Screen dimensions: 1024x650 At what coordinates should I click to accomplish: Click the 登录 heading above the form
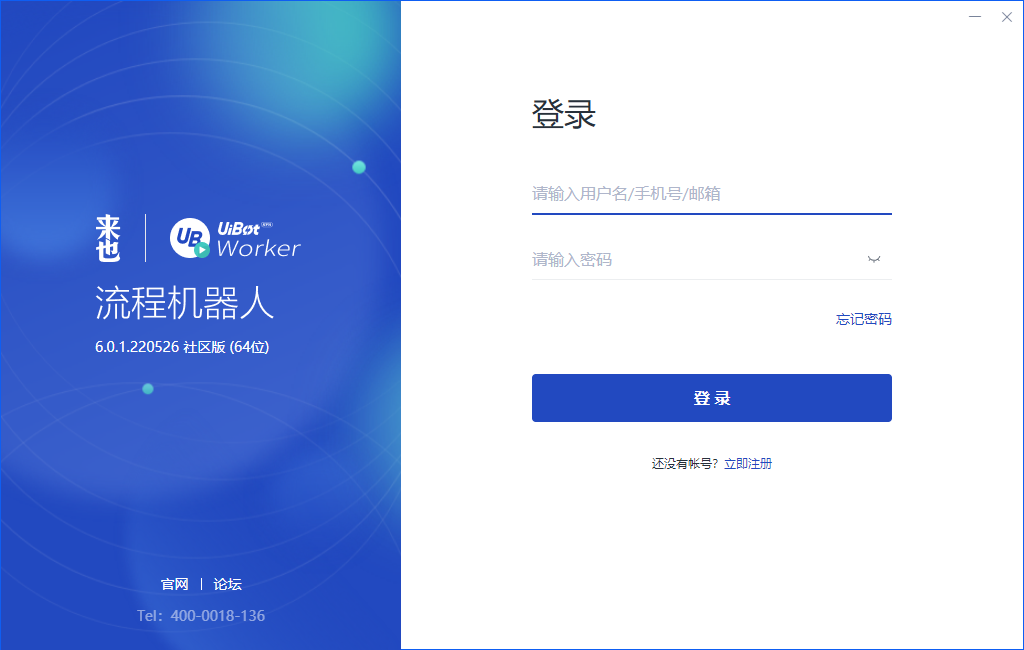tap(564, 115)
